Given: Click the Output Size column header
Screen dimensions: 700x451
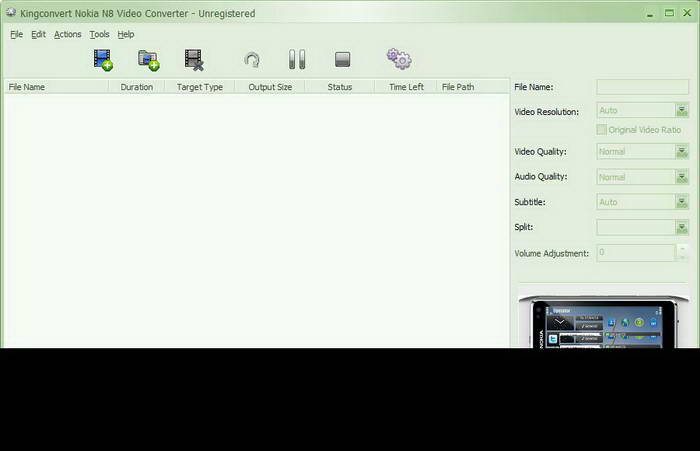Looking at the screenshot, I should pos(270,87).
